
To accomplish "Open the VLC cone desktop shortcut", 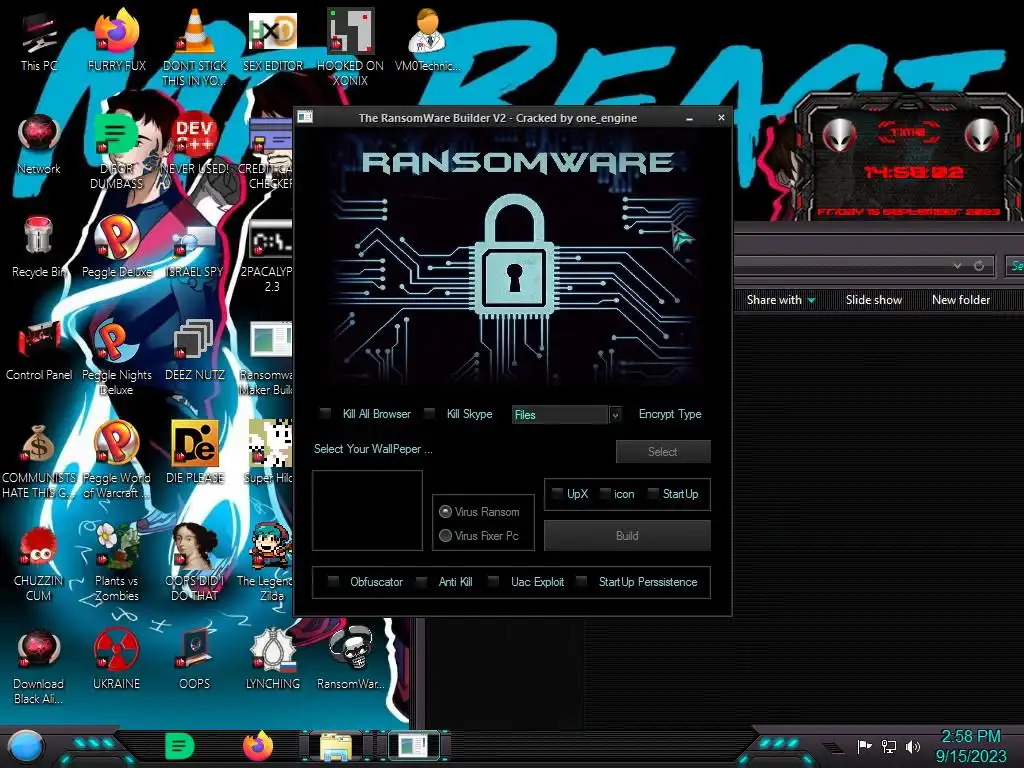I will 195,47.
